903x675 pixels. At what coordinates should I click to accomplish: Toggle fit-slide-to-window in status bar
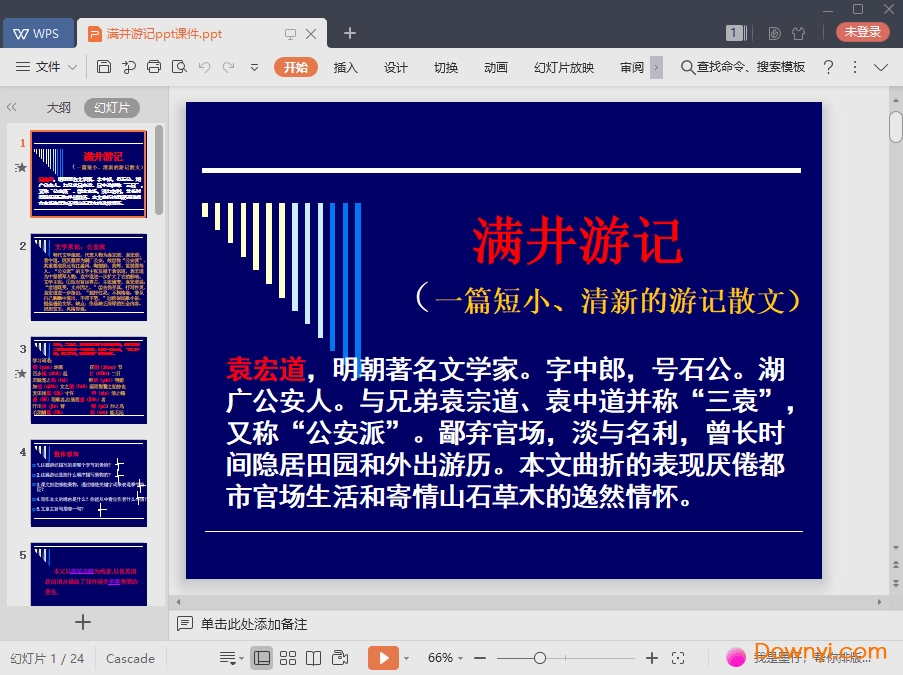[680, 658]
